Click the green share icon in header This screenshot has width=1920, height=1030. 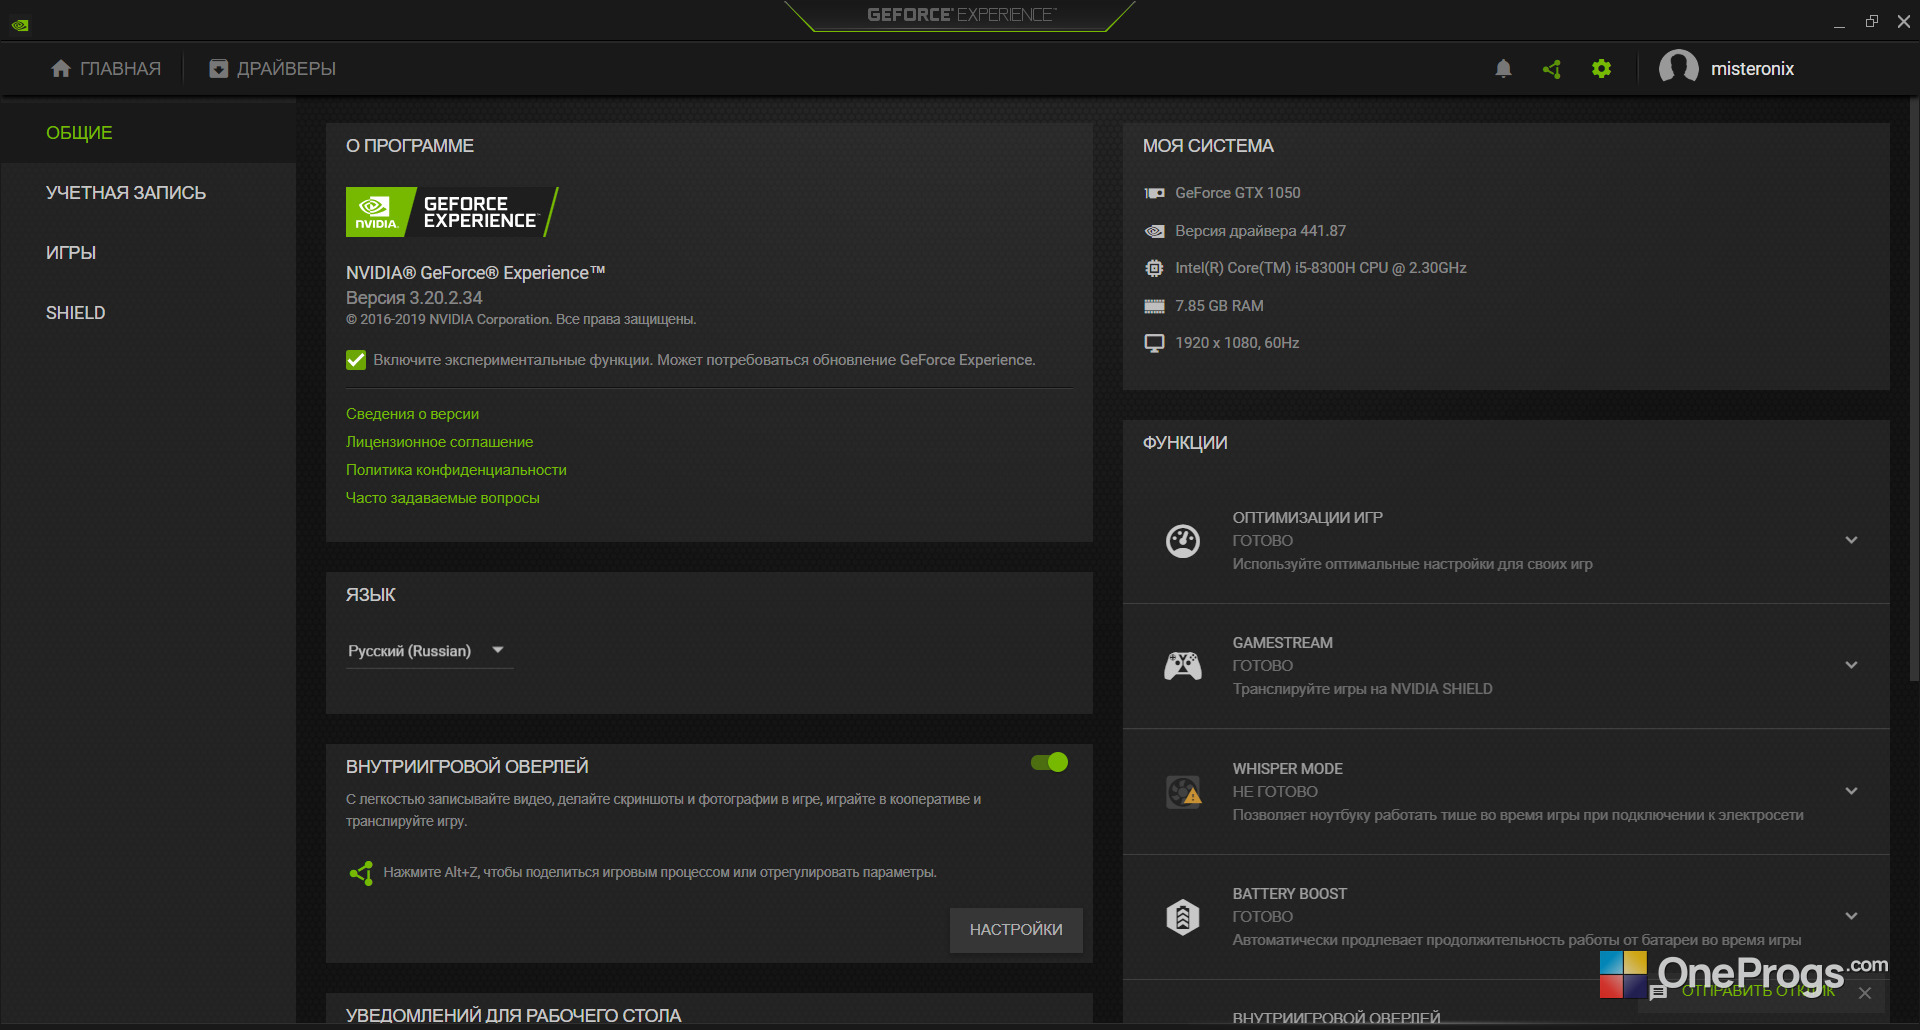tap(1552, 69)
